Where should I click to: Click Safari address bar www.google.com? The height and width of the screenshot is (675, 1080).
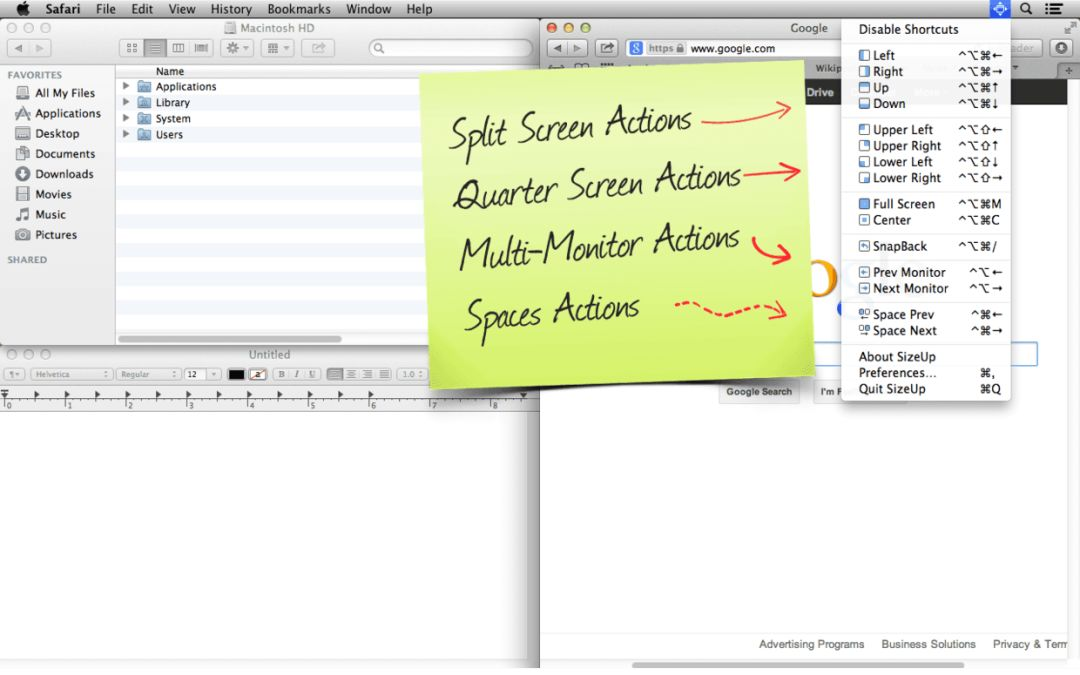point(732,48)
